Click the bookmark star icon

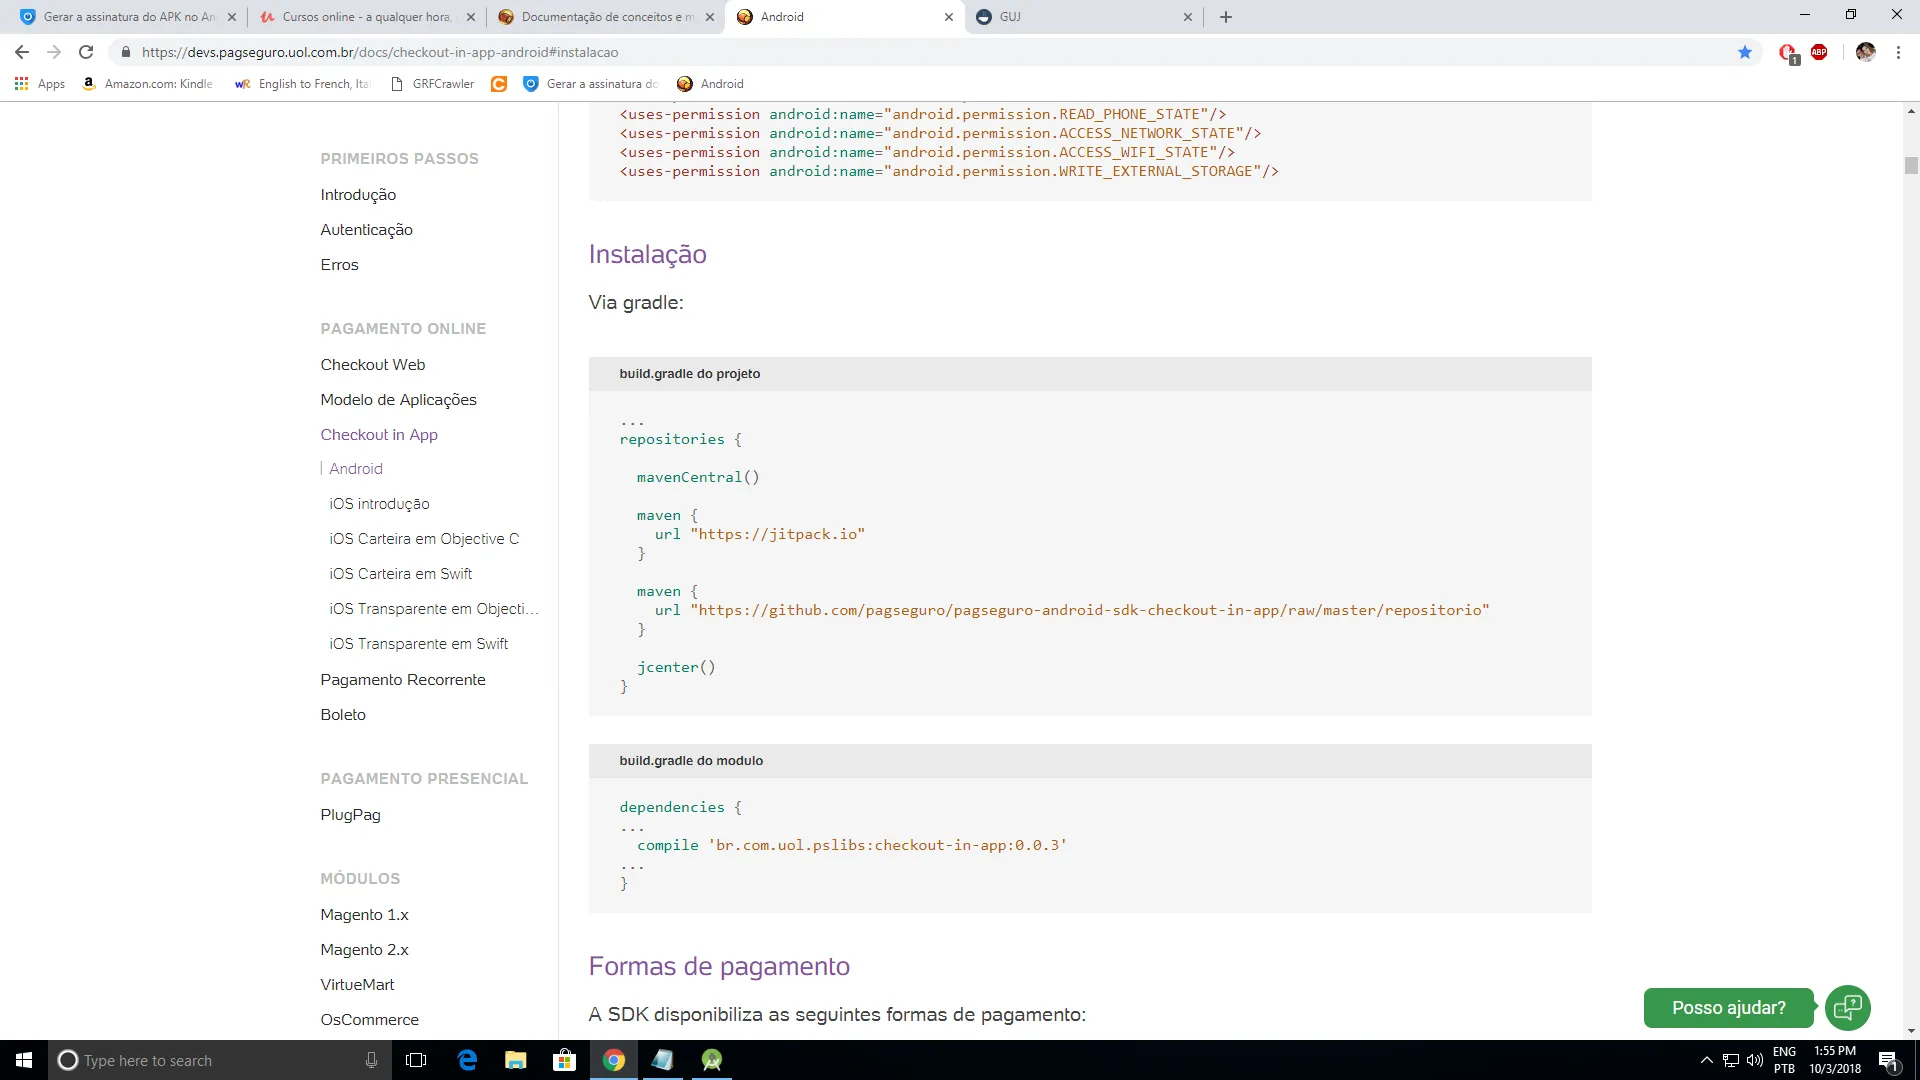(x=1745, y=52)
